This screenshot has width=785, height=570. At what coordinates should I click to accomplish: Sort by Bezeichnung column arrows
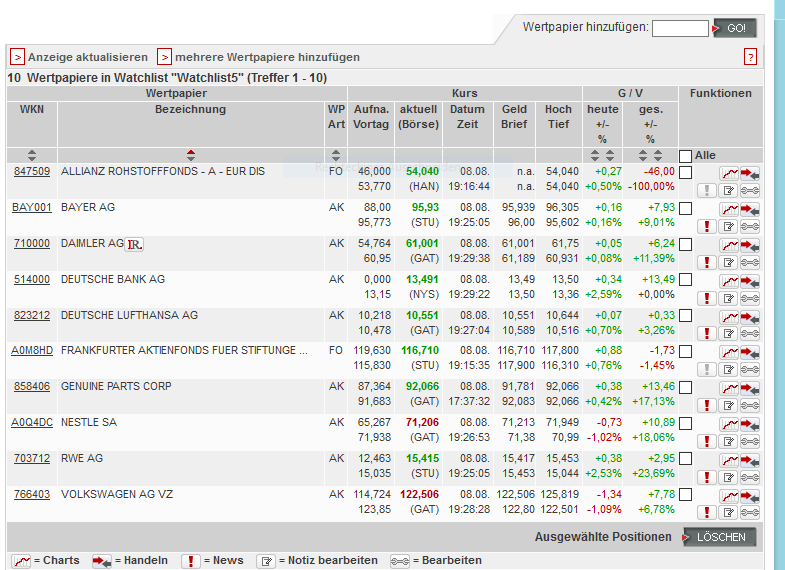[x=191, y=155]
